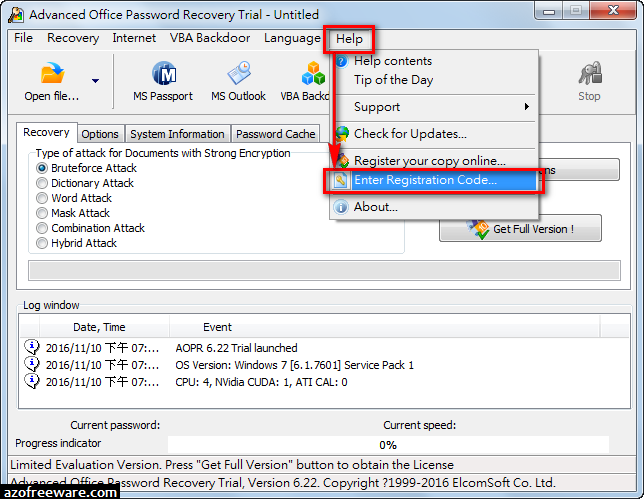The image size is (644, 499).
Task: Enable the Combination Attack option
Action: point(42,228)
